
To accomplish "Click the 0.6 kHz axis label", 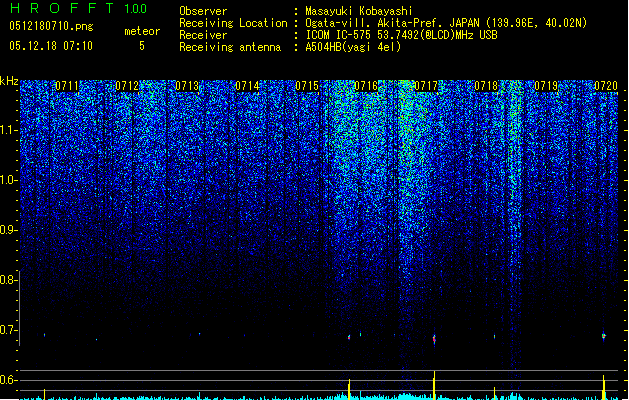I will [8, 380].
